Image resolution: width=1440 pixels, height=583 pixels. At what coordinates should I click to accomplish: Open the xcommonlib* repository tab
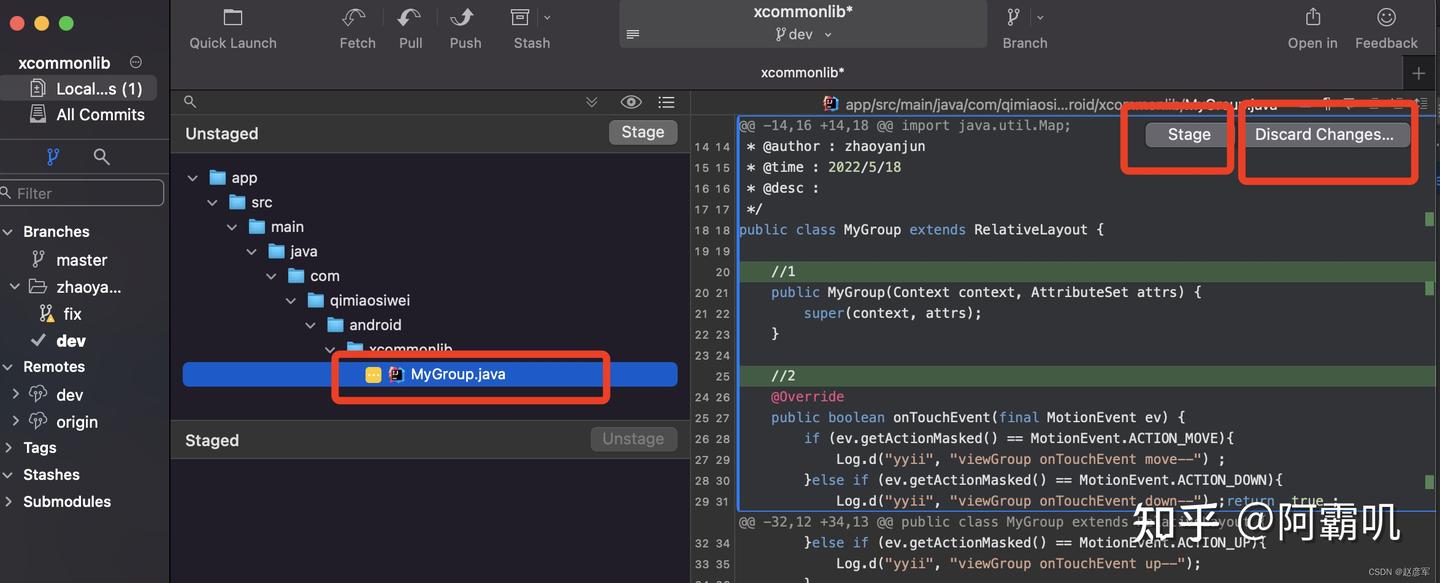tap(802, 72)
